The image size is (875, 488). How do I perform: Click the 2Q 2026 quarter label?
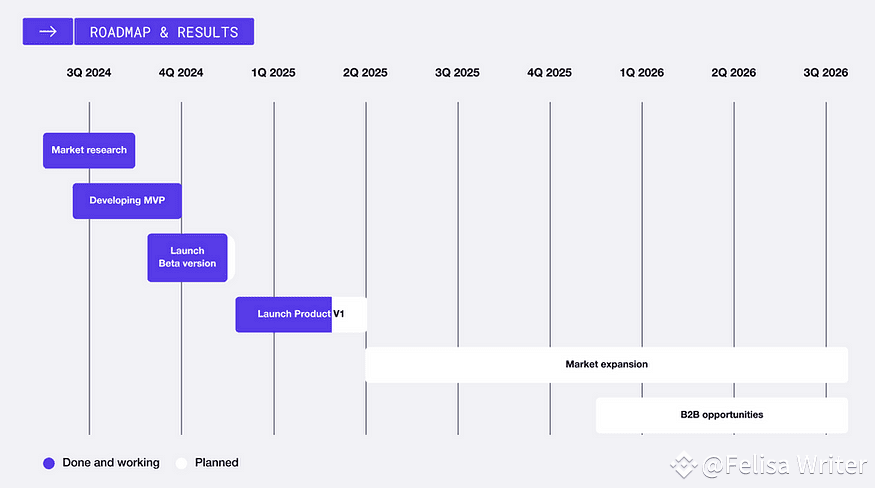coord(733,73)
